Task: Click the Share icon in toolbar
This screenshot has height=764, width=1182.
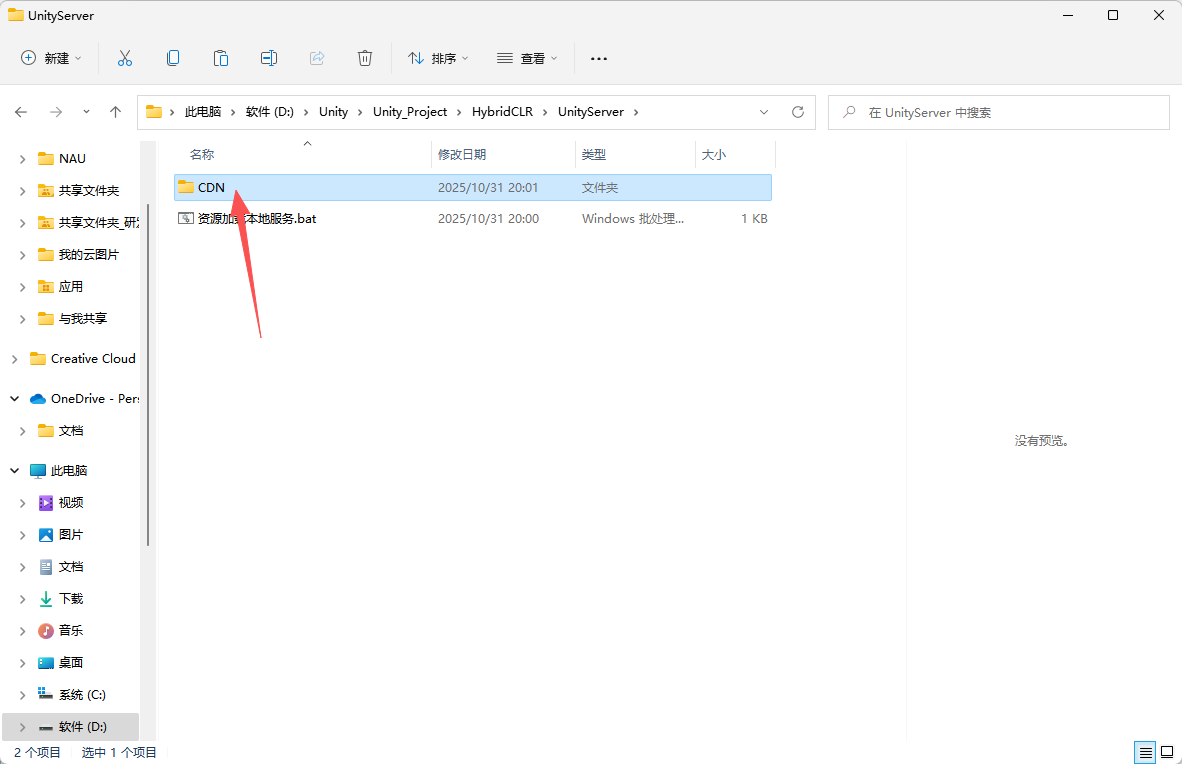Action: [x=317, y=58]
